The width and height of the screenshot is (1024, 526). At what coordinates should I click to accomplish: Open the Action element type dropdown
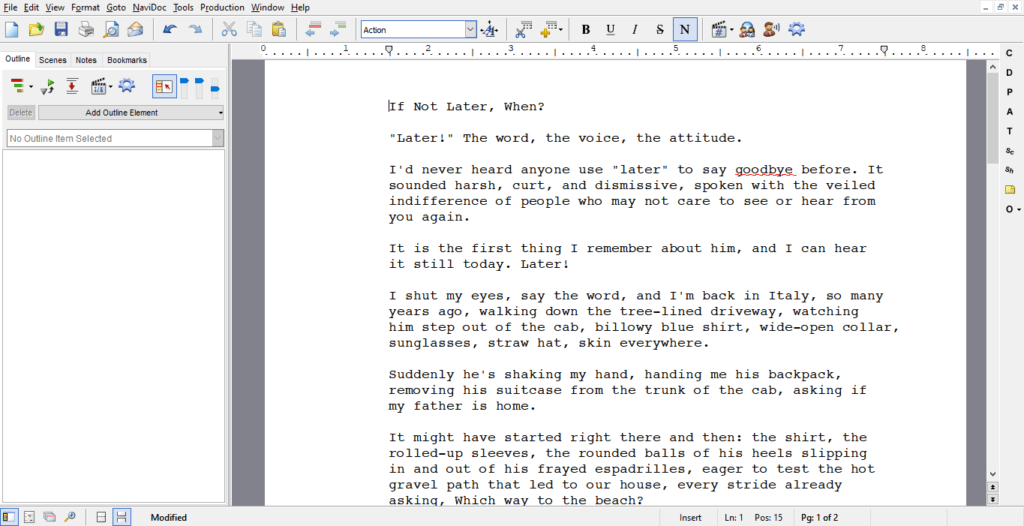click(470, 29)
